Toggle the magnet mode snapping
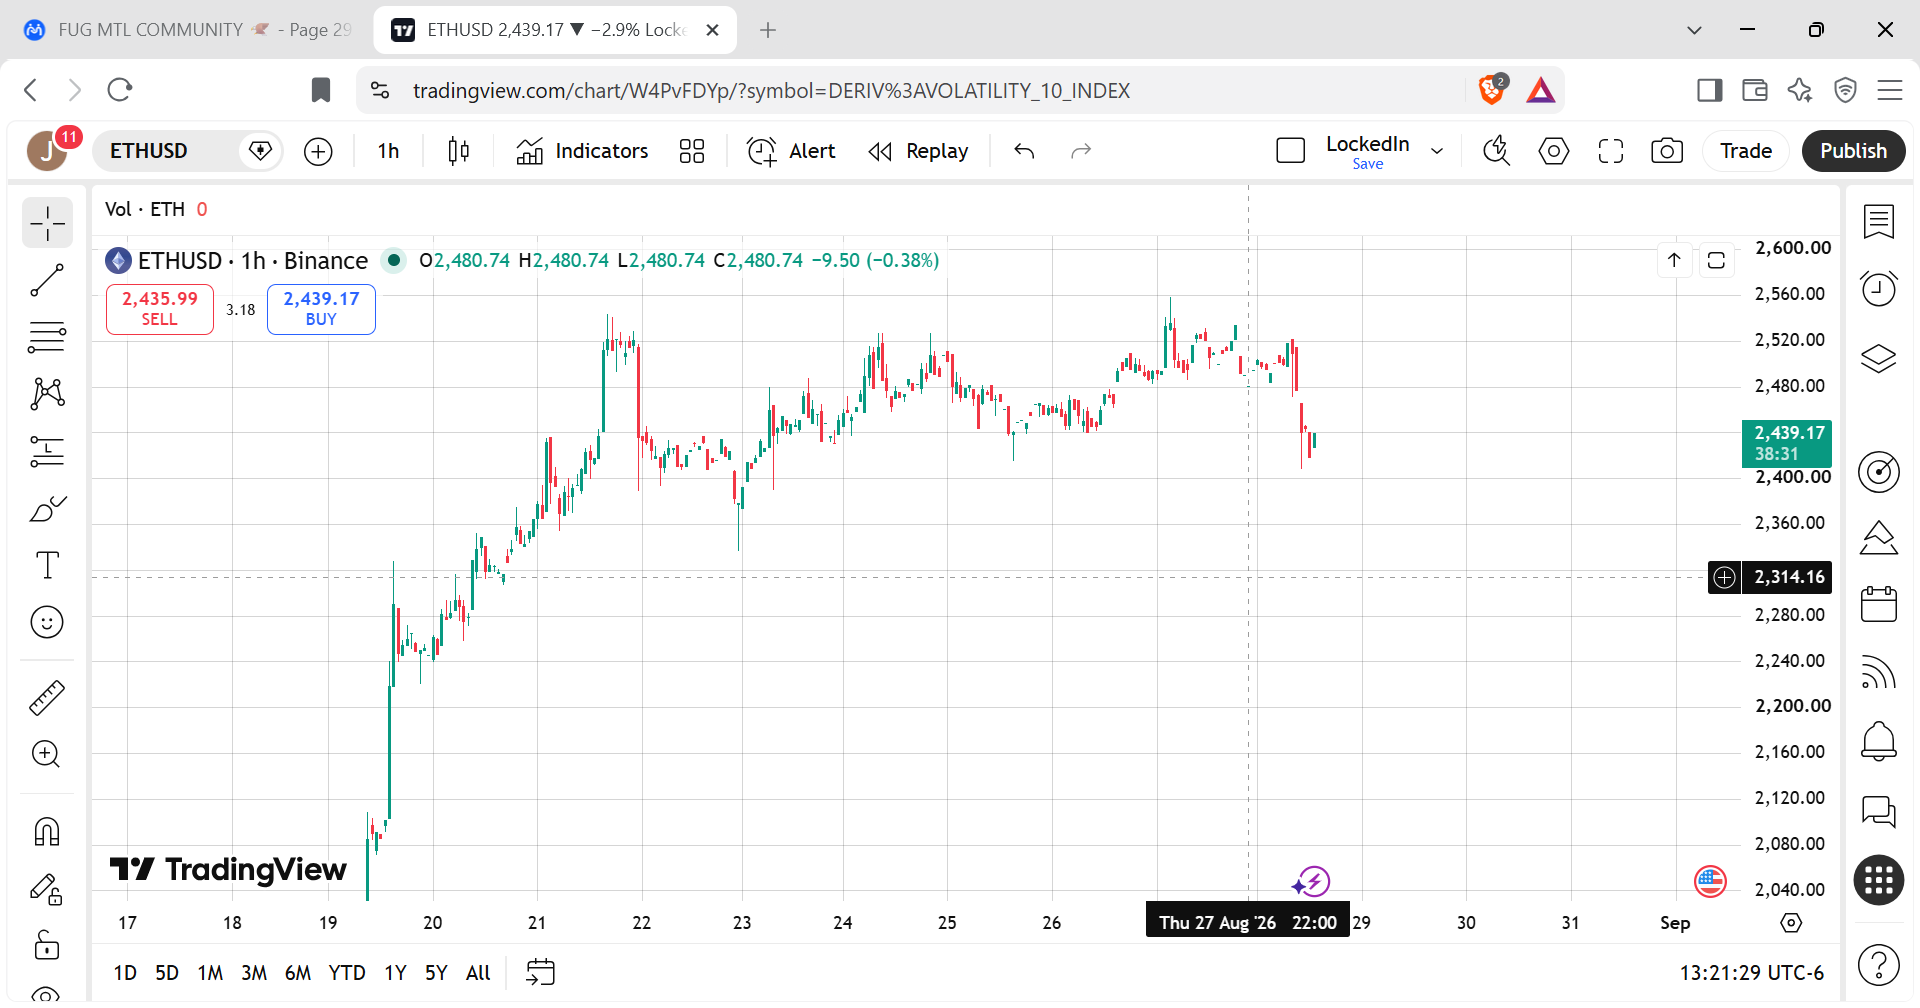The height and width of the screenshot is (1008, 1920). pos(47,832)
